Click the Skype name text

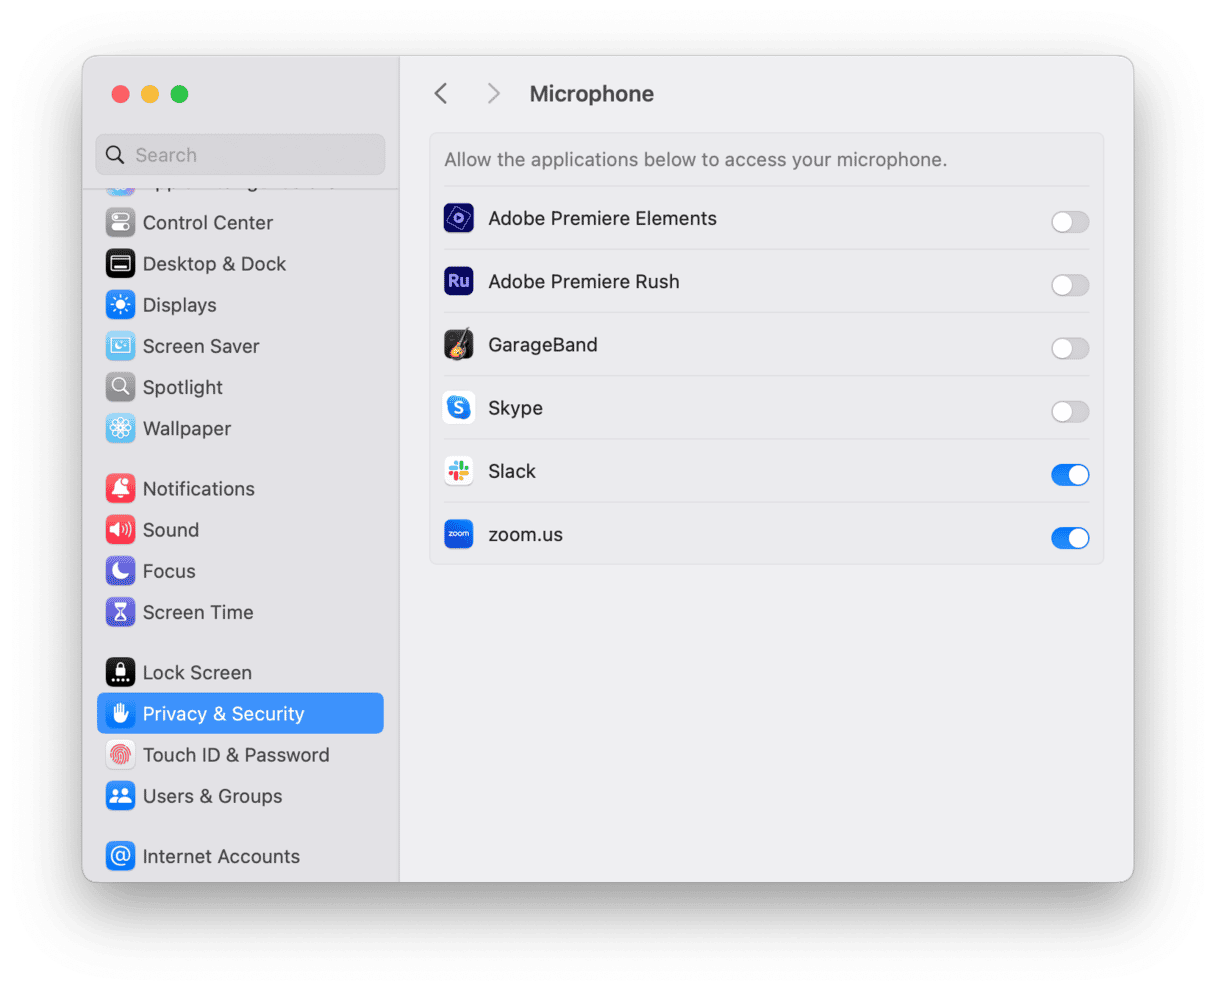click(x=515, y=407)
